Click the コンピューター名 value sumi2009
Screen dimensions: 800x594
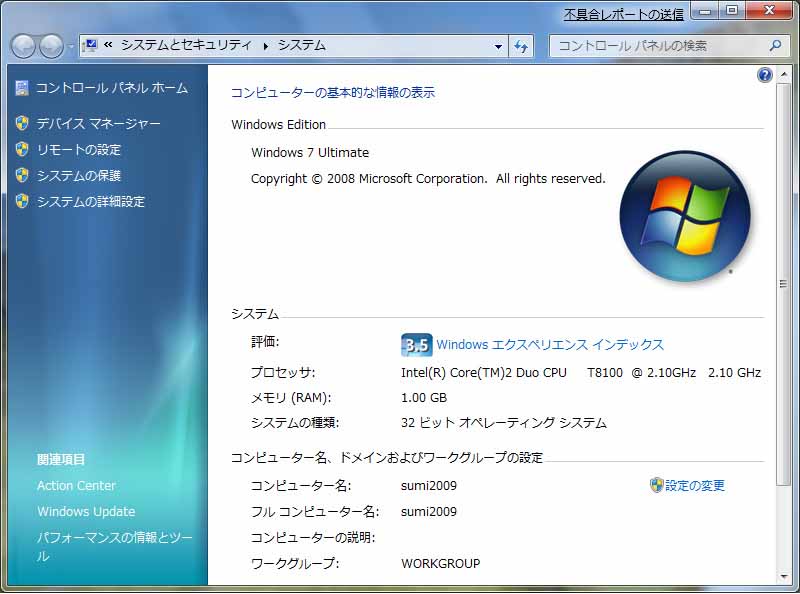(429, 486)
